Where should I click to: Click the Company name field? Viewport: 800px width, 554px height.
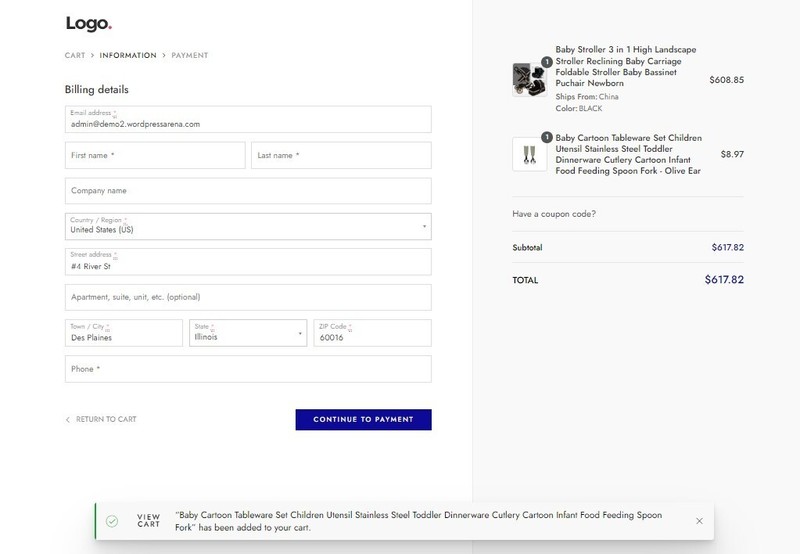click(248, 191)
